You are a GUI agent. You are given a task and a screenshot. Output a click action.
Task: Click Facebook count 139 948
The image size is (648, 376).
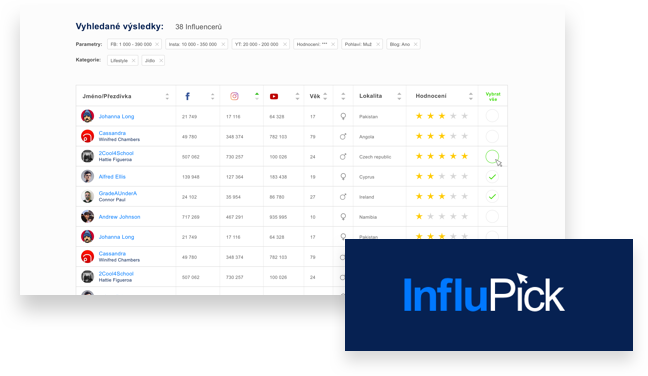point(191,177)
